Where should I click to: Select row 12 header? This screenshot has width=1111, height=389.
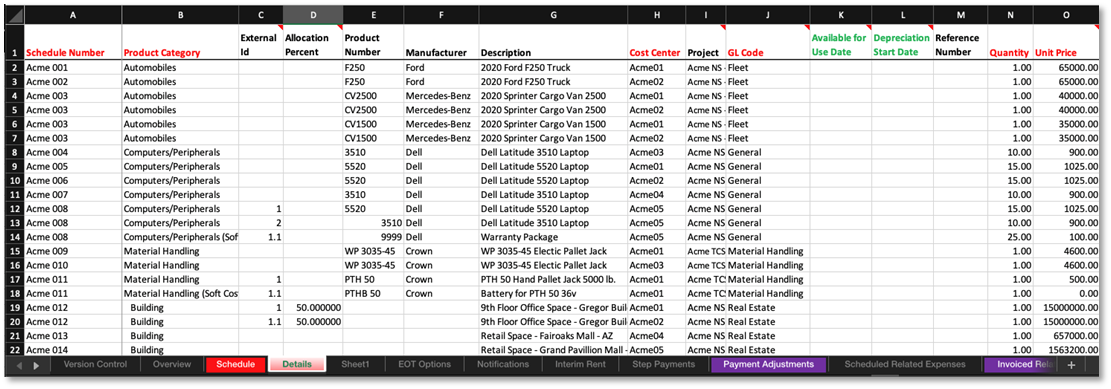tap(16, 209)
